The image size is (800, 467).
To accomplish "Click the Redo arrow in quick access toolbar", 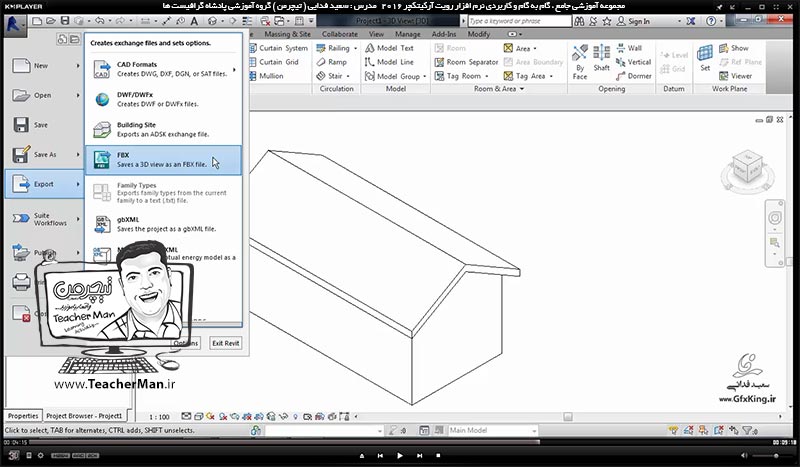I will 120,21.
